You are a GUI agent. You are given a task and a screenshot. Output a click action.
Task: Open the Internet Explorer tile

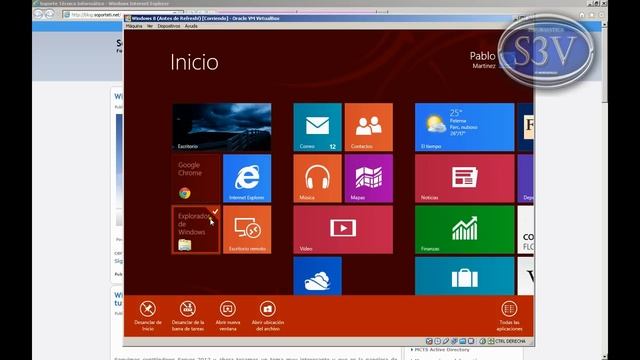point(247,178)
